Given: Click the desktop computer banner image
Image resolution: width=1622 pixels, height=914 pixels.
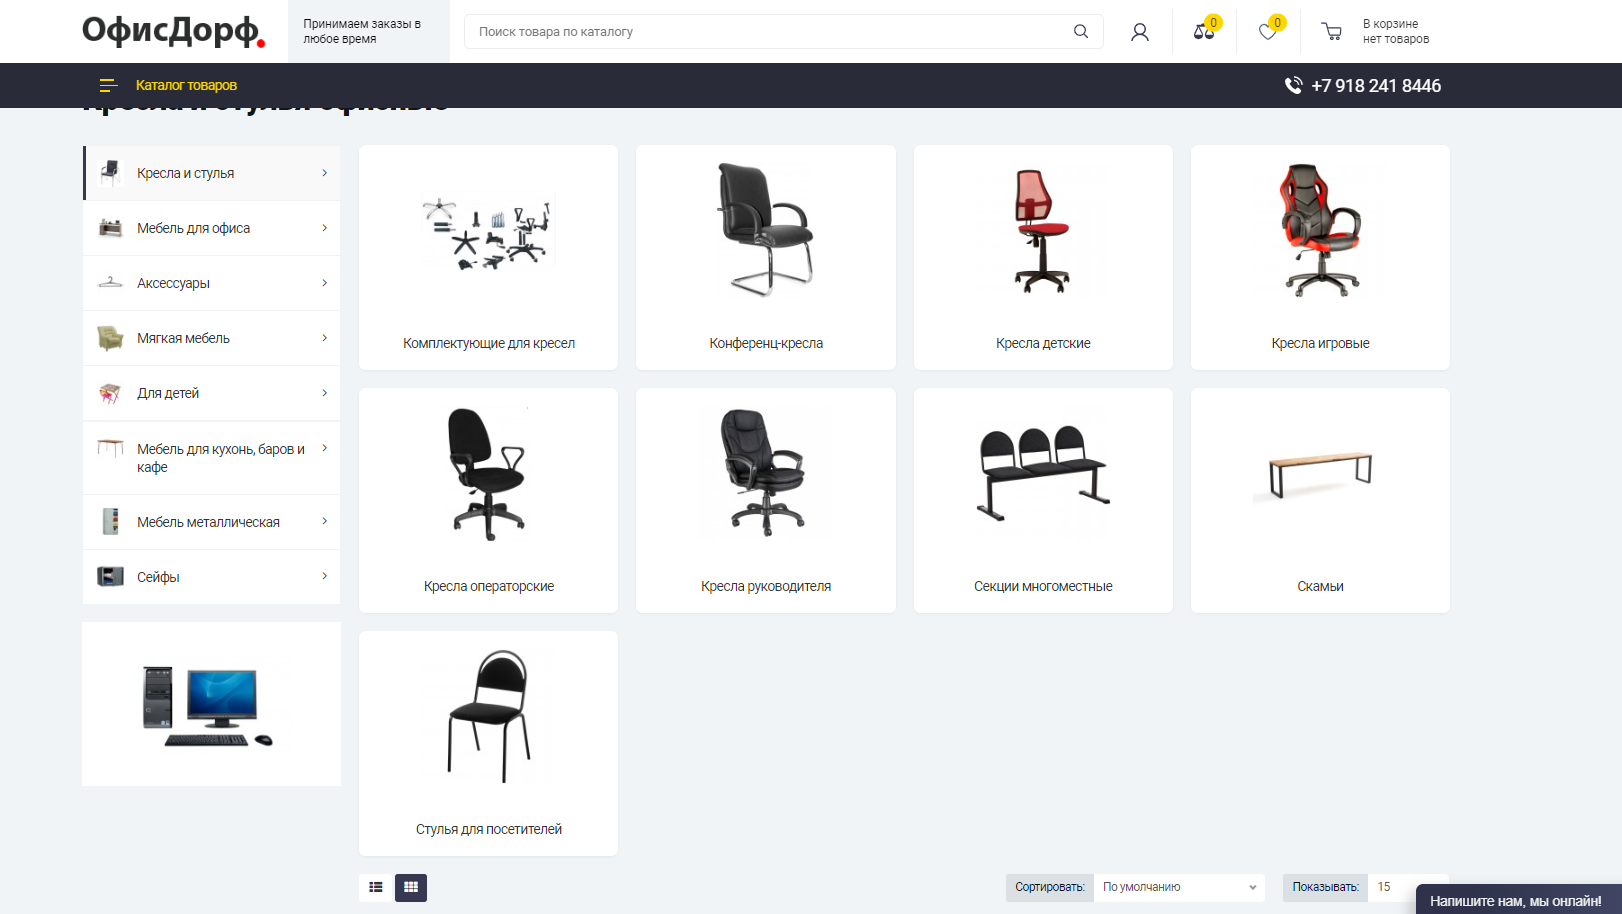Looking at the screenshot, I should [x=211, y=704].
